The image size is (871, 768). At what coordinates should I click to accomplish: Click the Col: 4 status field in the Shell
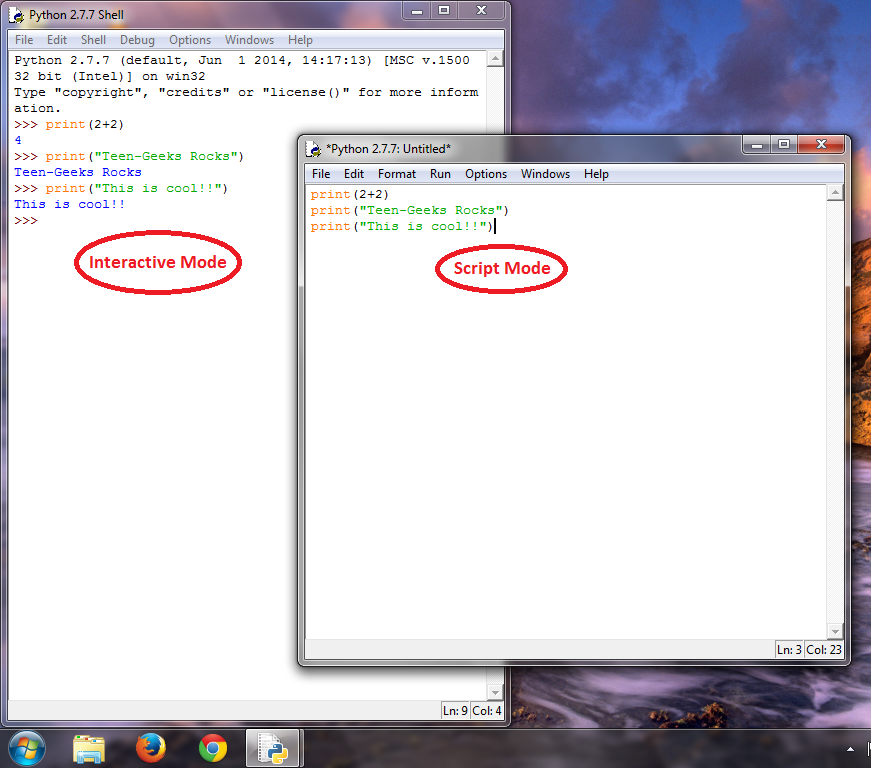486,710
